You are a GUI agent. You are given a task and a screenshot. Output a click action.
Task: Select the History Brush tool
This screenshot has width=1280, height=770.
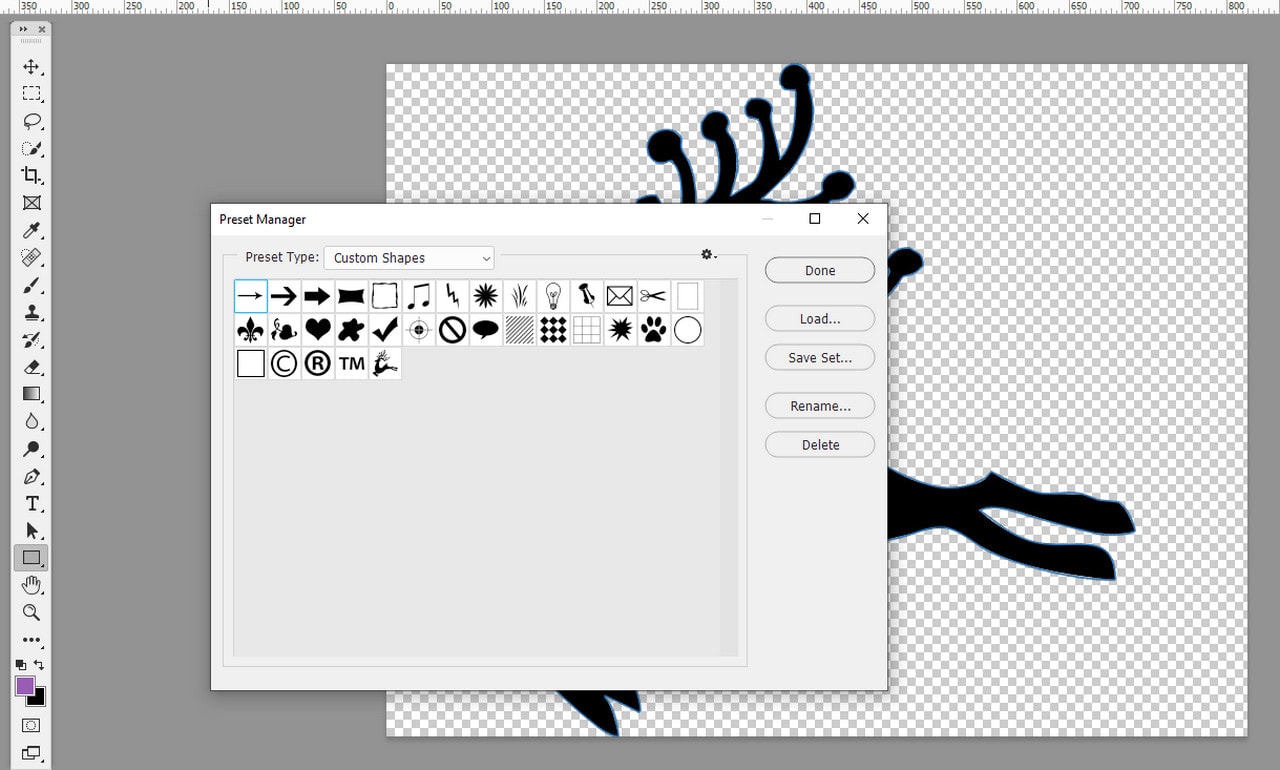32,340
